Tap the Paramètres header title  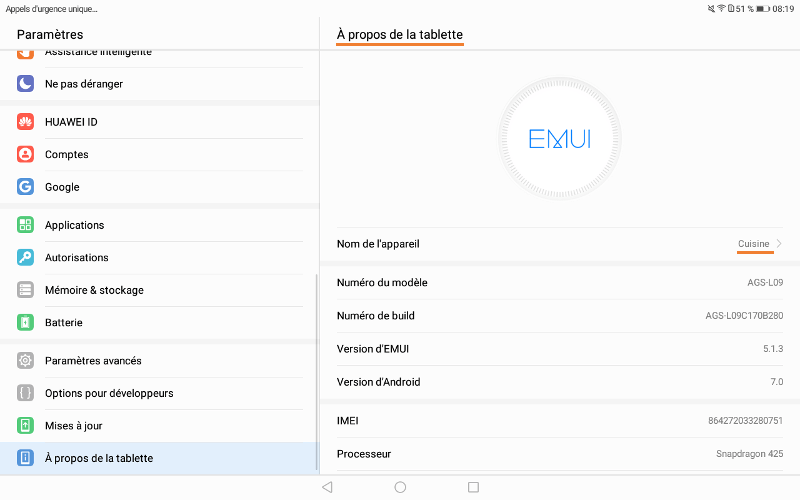tap(50, 35)
